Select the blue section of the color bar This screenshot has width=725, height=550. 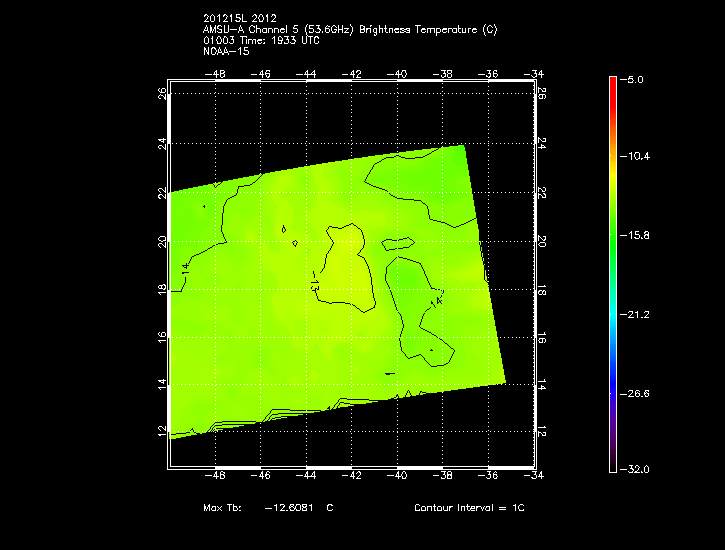point(613,385)
